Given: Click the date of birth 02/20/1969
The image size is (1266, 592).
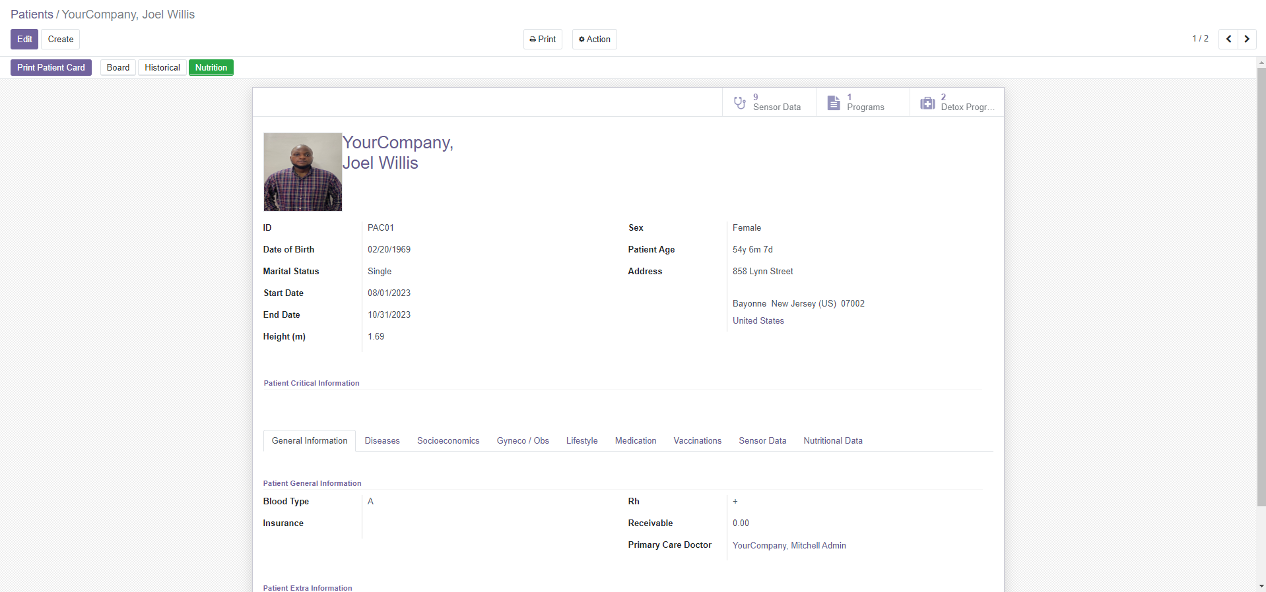Looking at the screenshot, I should [389, 250].
